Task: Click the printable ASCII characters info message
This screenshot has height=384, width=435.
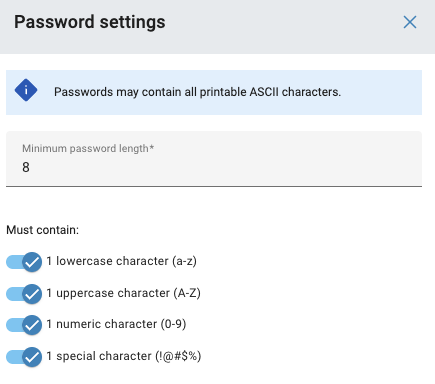Action: (x=197, y=92)
